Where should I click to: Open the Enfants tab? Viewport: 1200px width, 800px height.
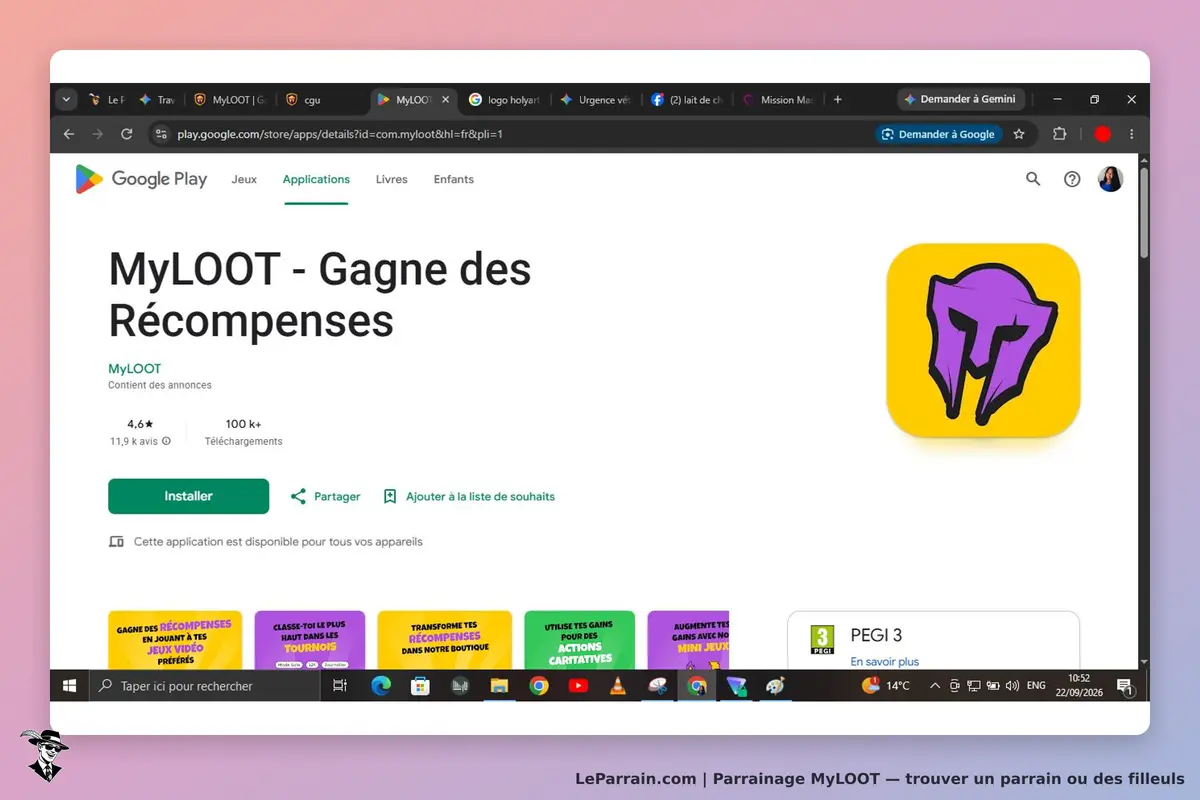click(x=454, y=180)
